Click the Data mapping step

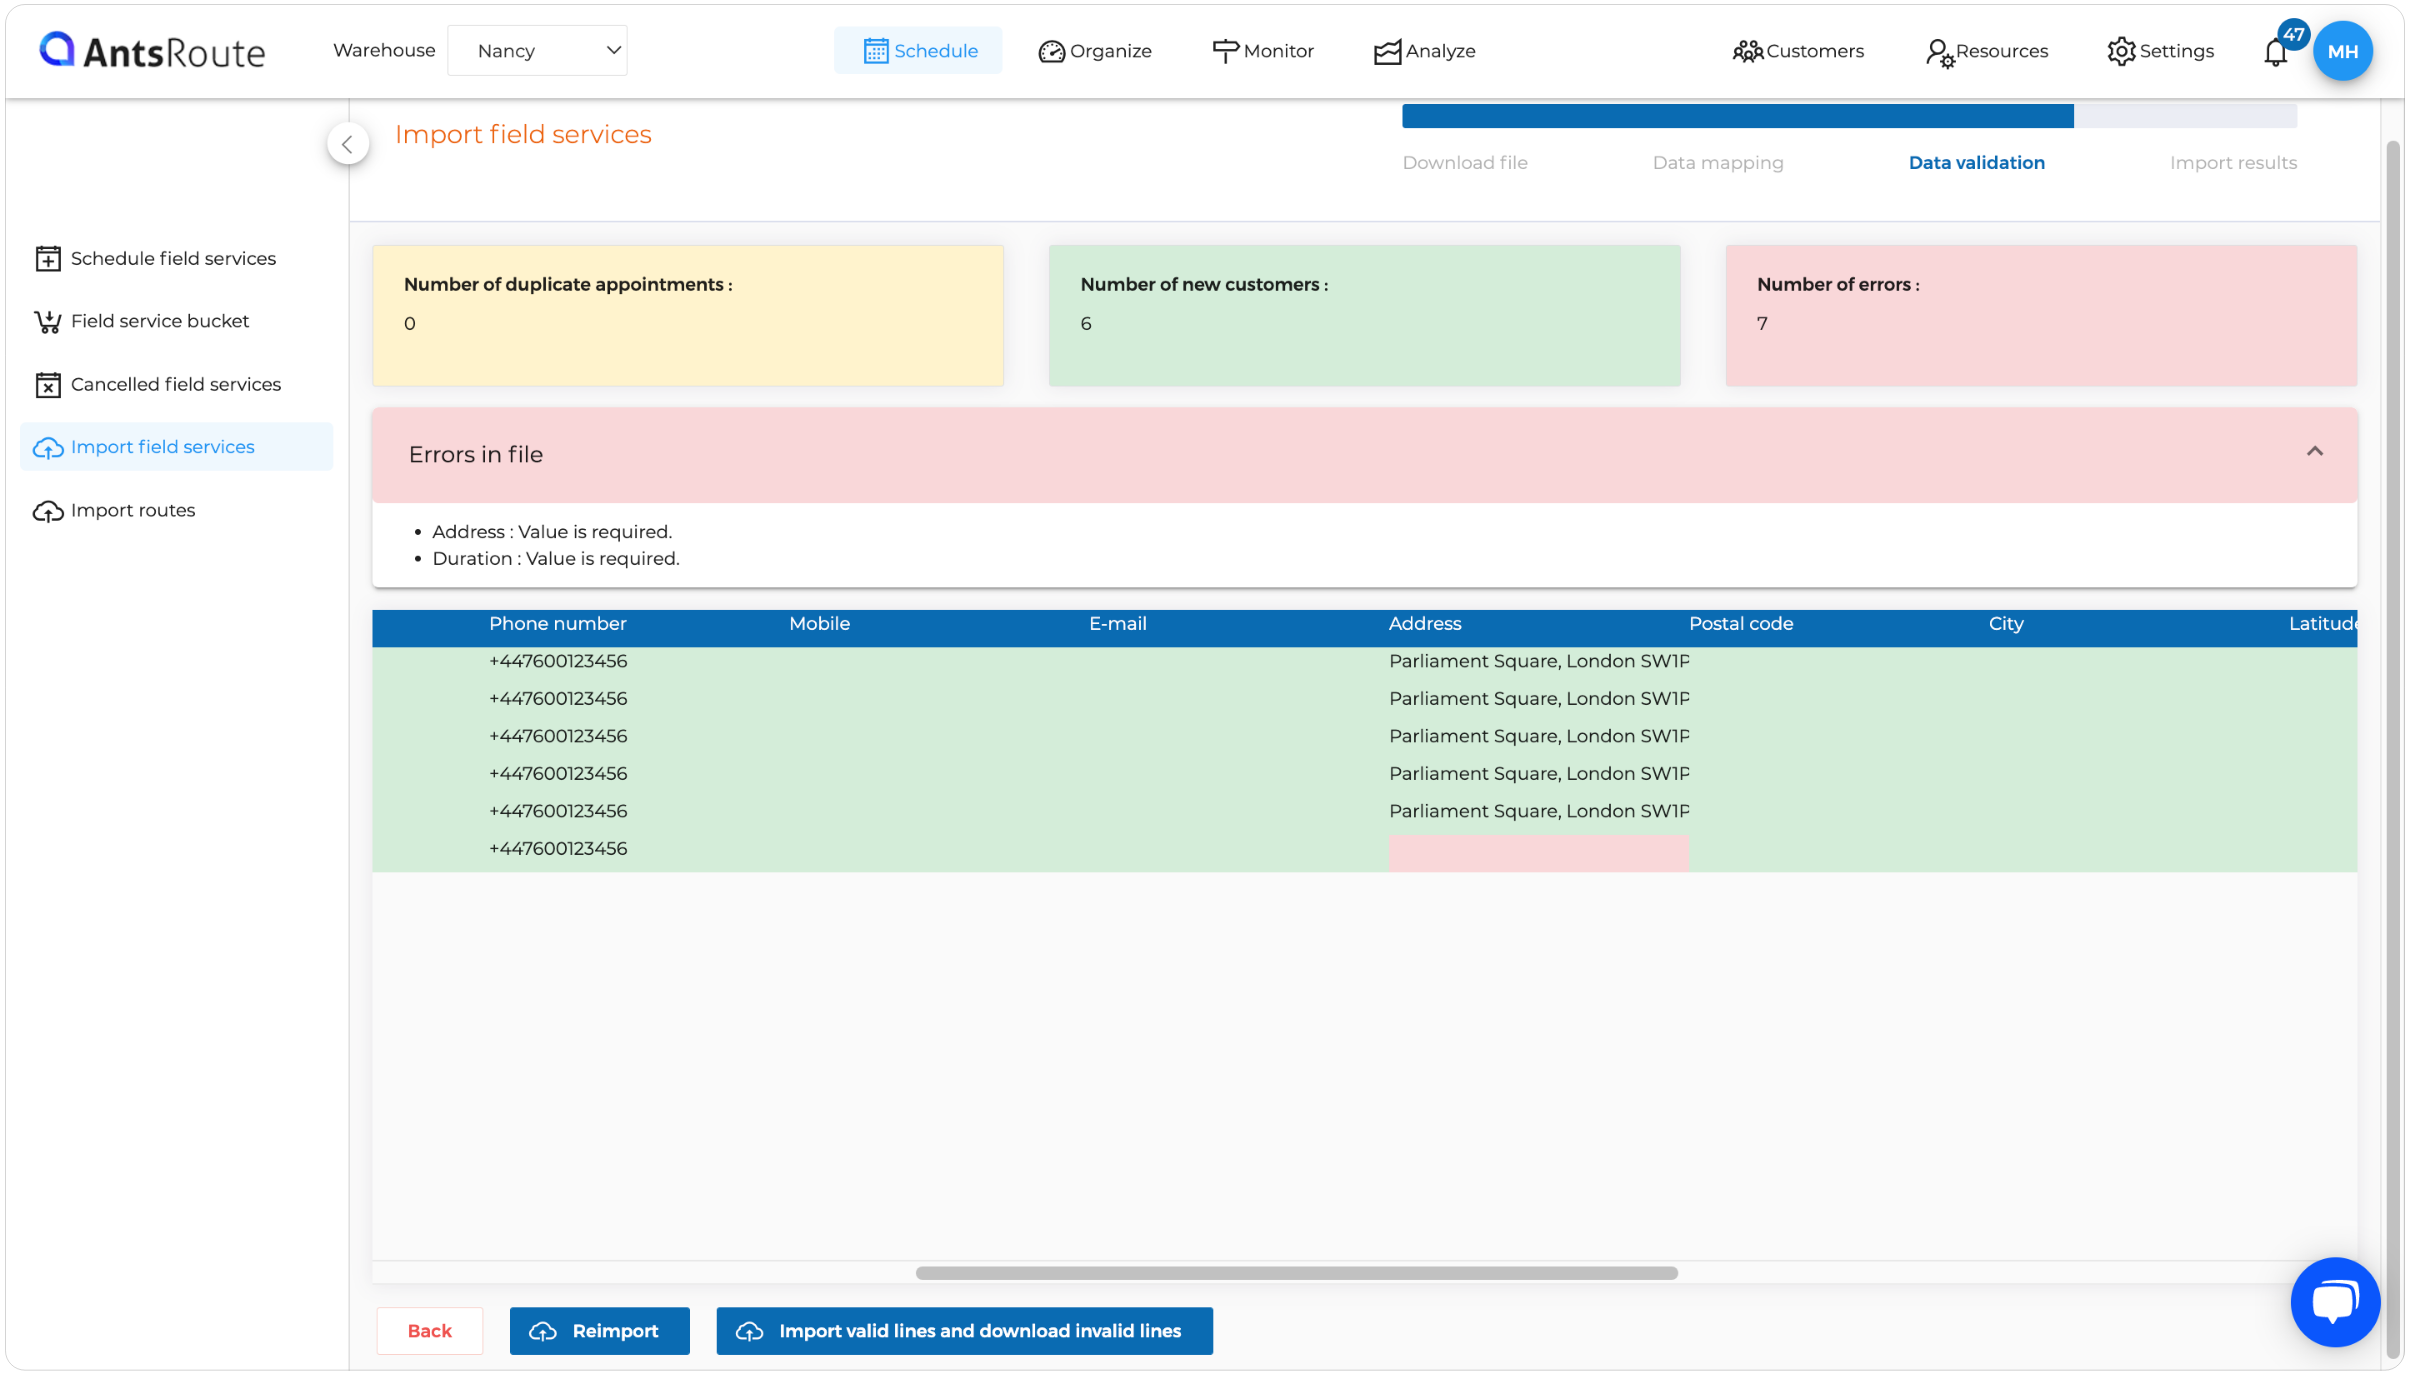pos(1718,163)
